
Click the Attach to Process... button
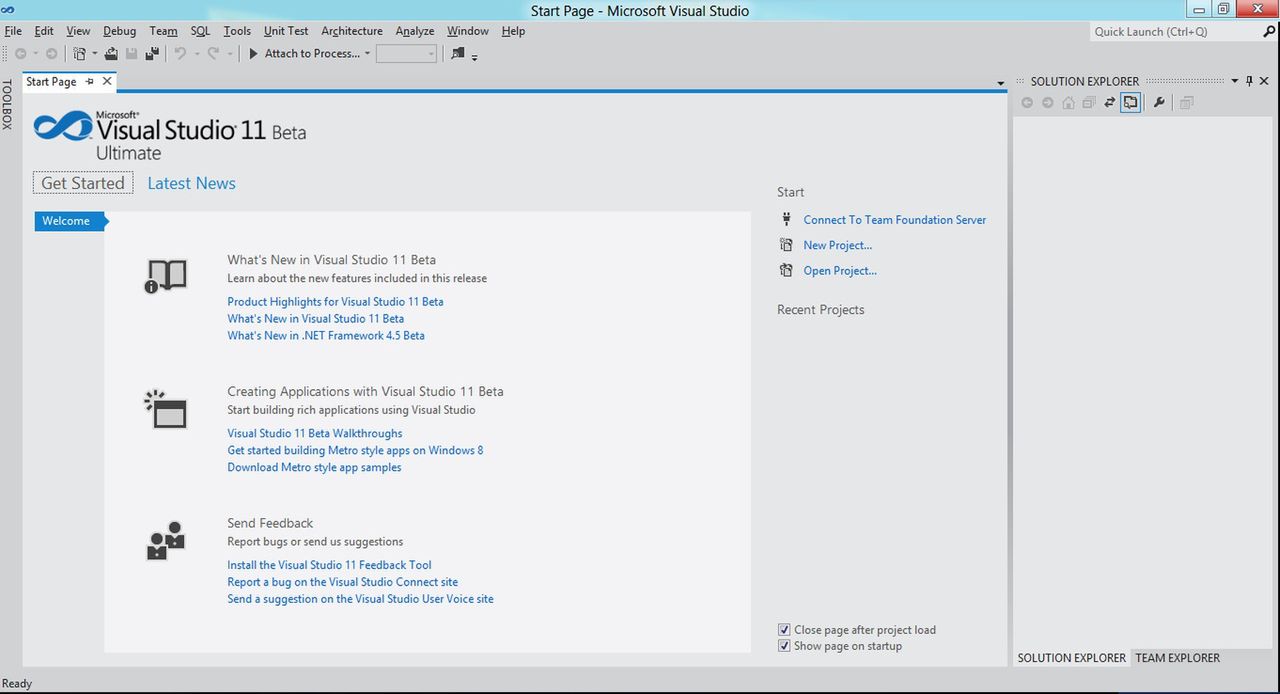point(312,54)
